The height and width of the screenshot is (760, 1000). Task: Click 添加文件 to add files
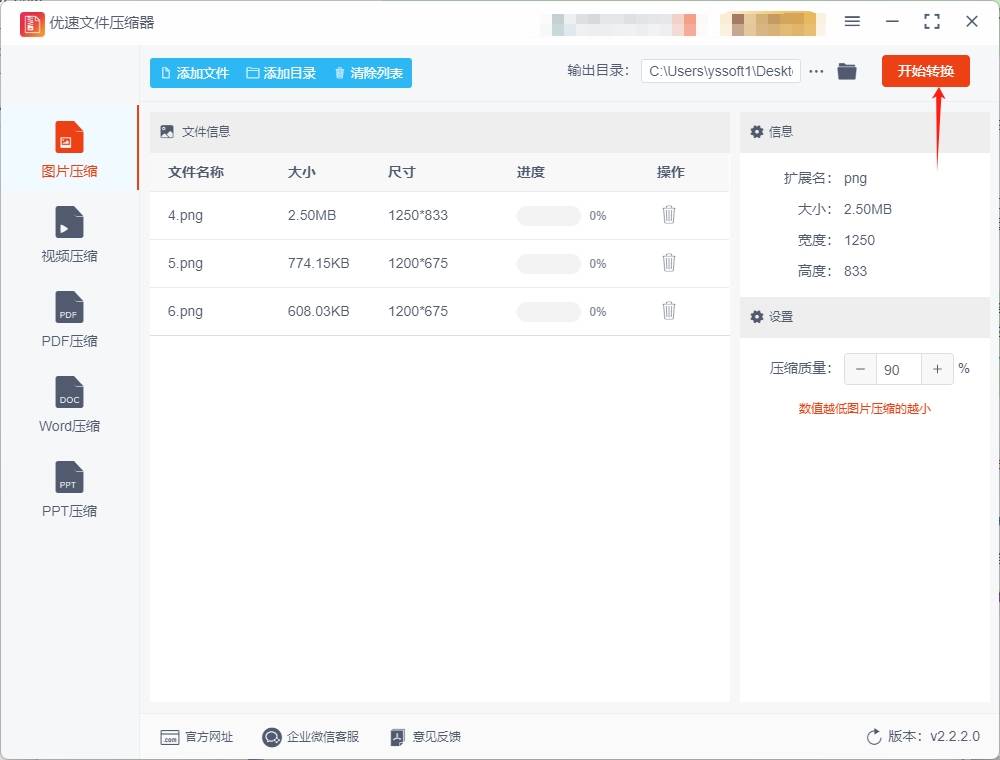pyautogui.click(x=195, y=73)
